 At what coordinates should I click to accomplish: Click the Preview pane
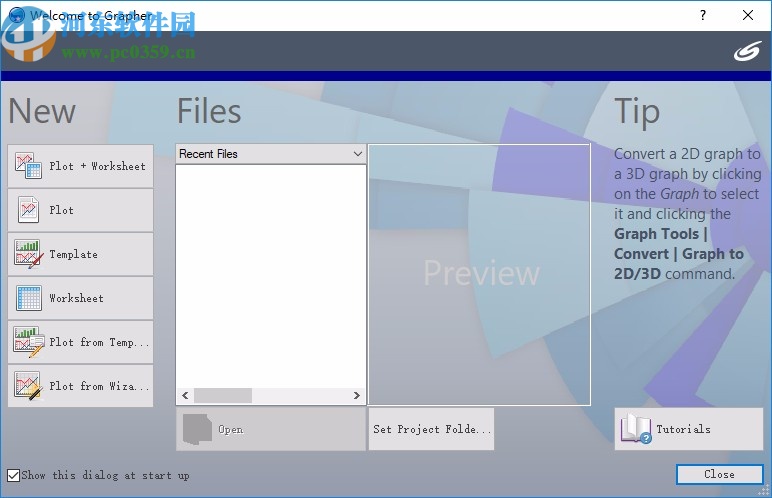(479, 275)
